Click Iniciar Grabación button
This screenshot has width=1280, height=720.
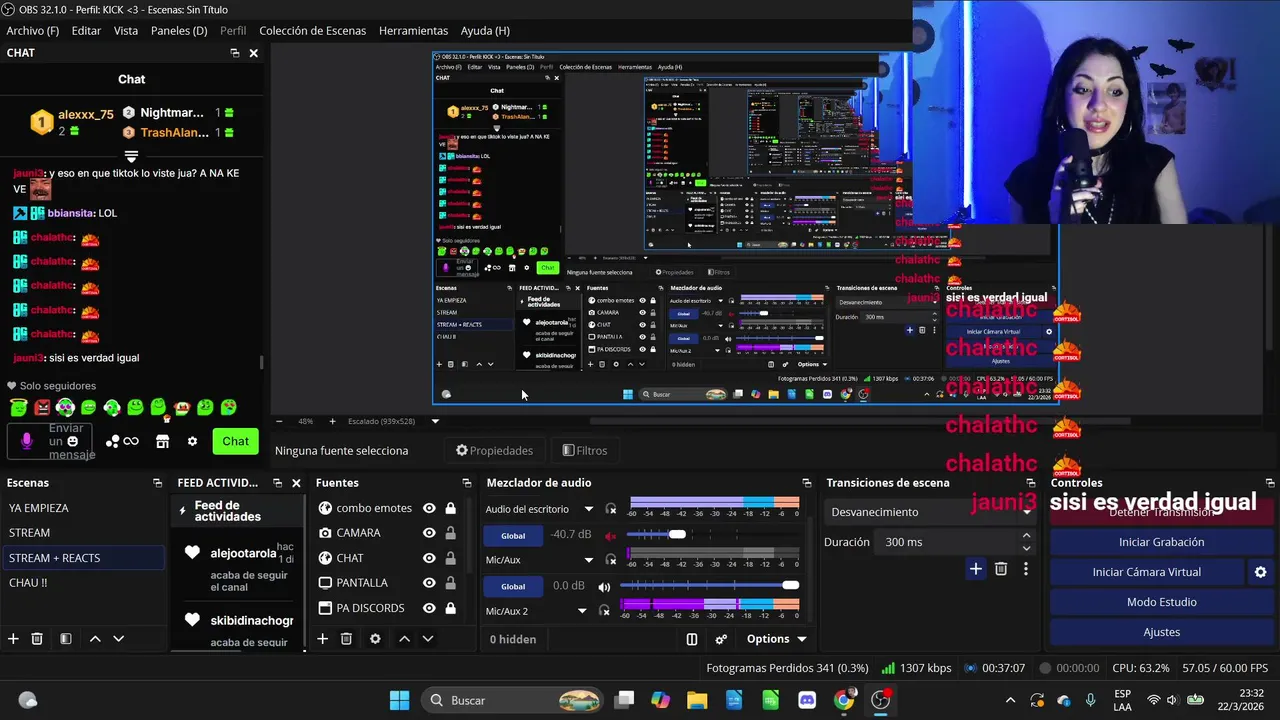(1161, 542)
